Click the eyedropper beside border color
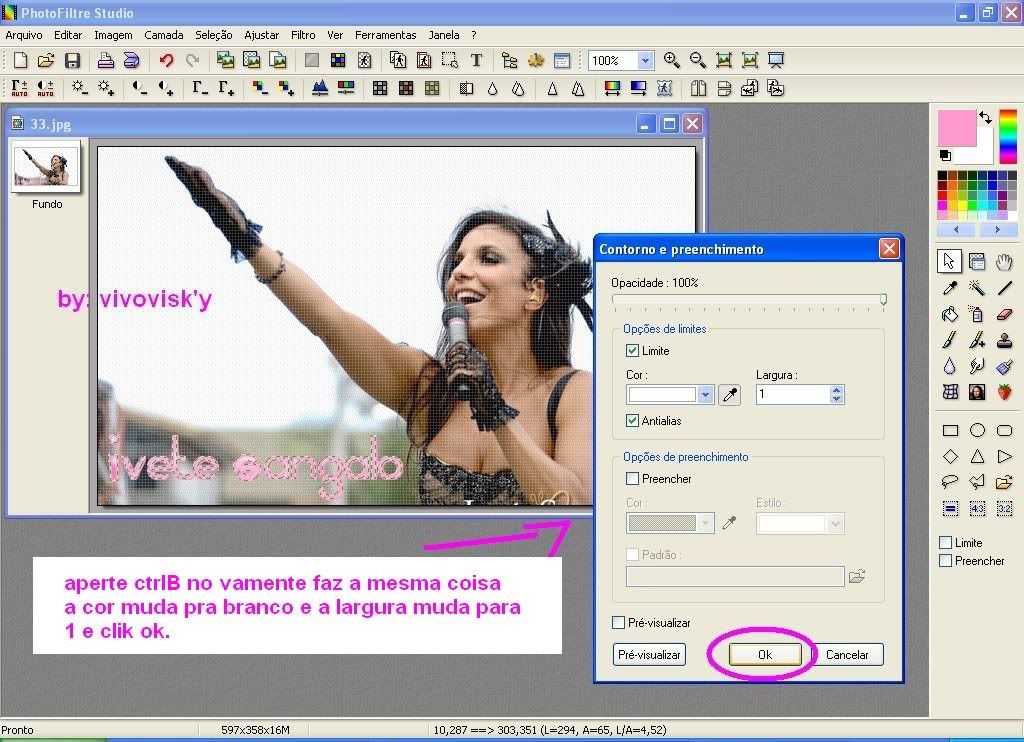 point(730,395)
